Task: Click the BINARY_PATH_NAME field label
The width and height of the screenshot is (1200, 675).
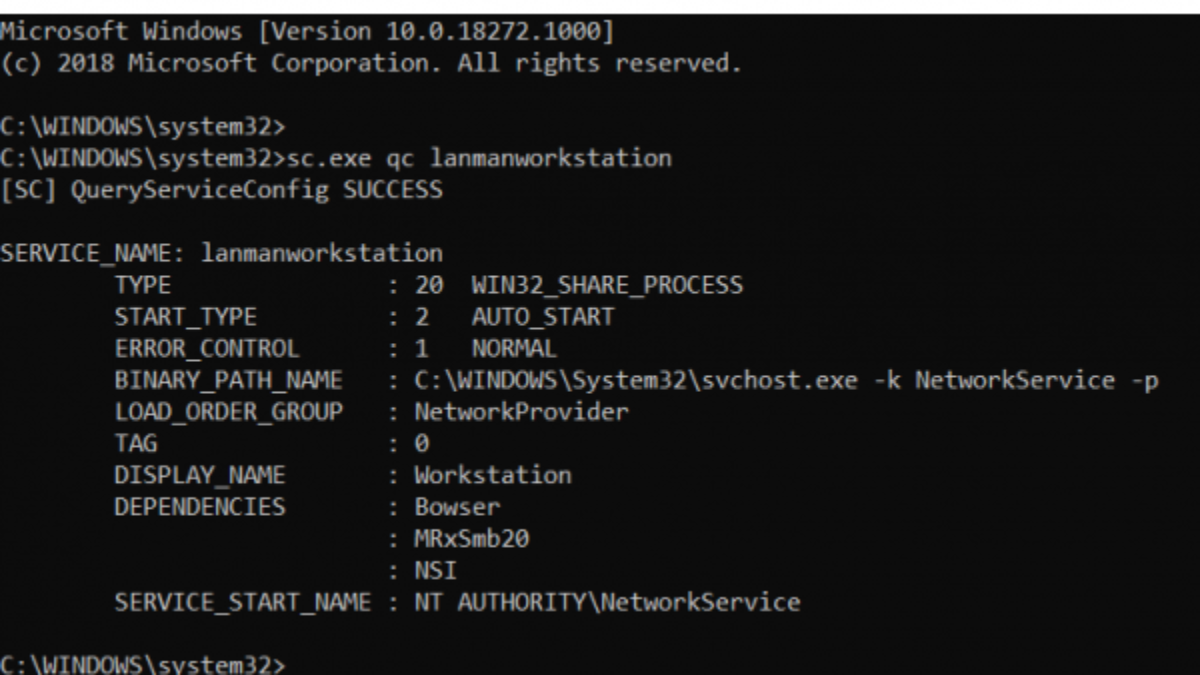Action: point(228,381)
